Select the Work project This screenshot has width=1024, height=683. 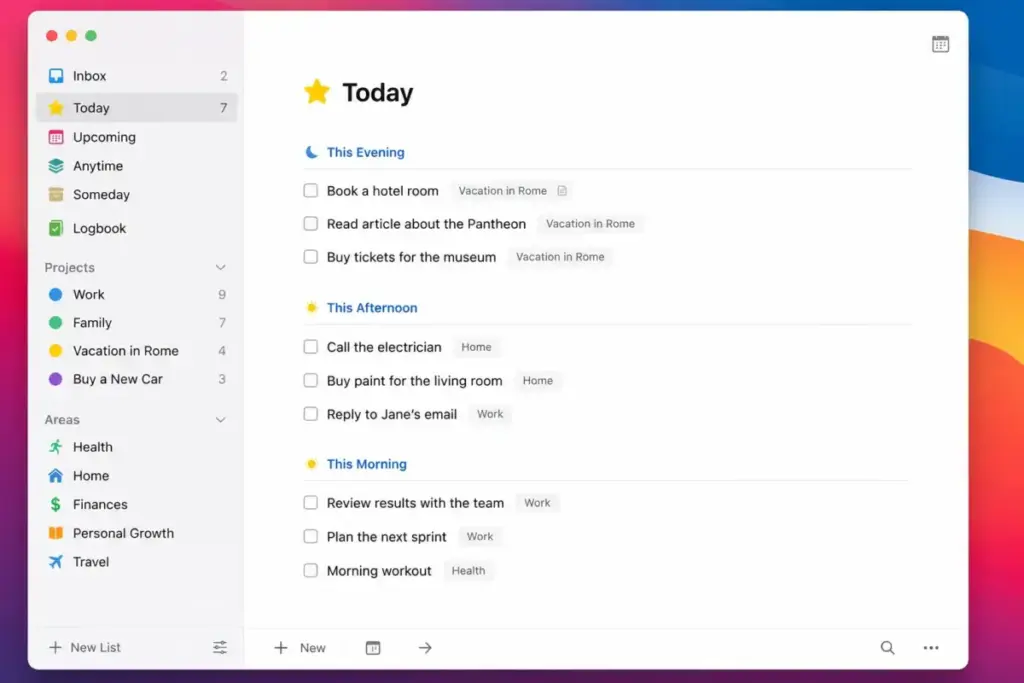tap(136, 294)
